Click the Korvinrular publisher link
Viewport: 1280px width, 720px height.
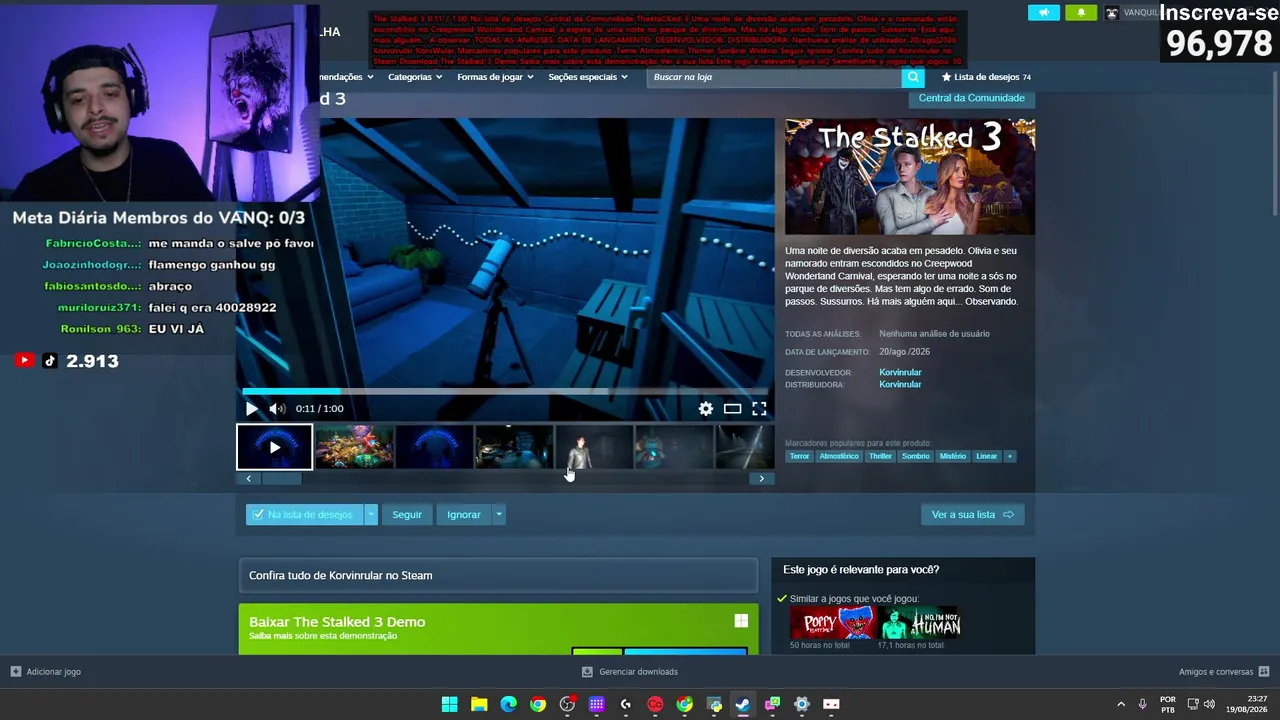coord(900,385)
